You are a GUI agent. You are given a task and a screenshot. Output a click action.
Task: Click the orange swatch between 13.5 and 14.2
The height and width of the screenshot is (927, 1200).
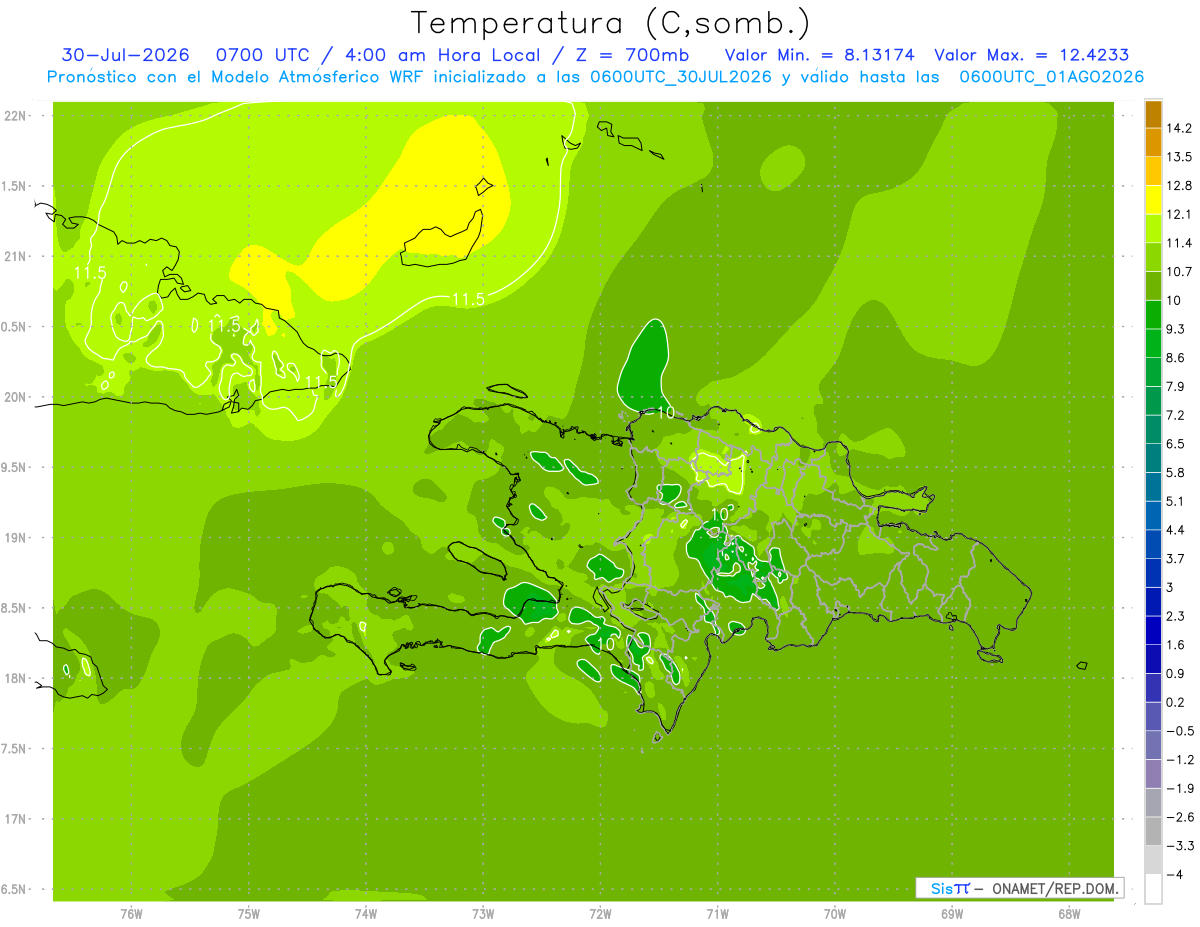pos(1153,143)
